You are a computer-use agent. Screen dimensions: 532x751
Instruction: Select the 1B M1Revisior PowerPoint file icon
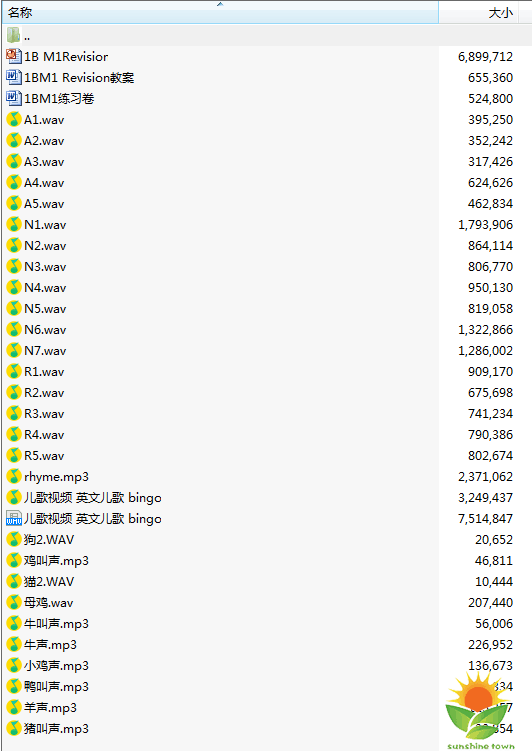coord(13,56)
